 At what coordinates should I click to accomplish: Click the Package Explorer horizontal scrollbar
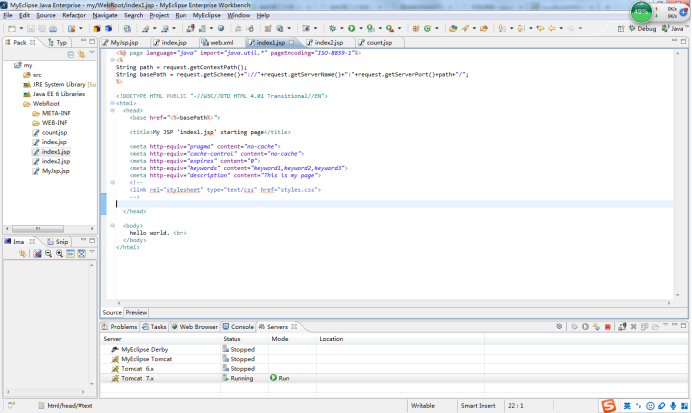tap(38, 229)
